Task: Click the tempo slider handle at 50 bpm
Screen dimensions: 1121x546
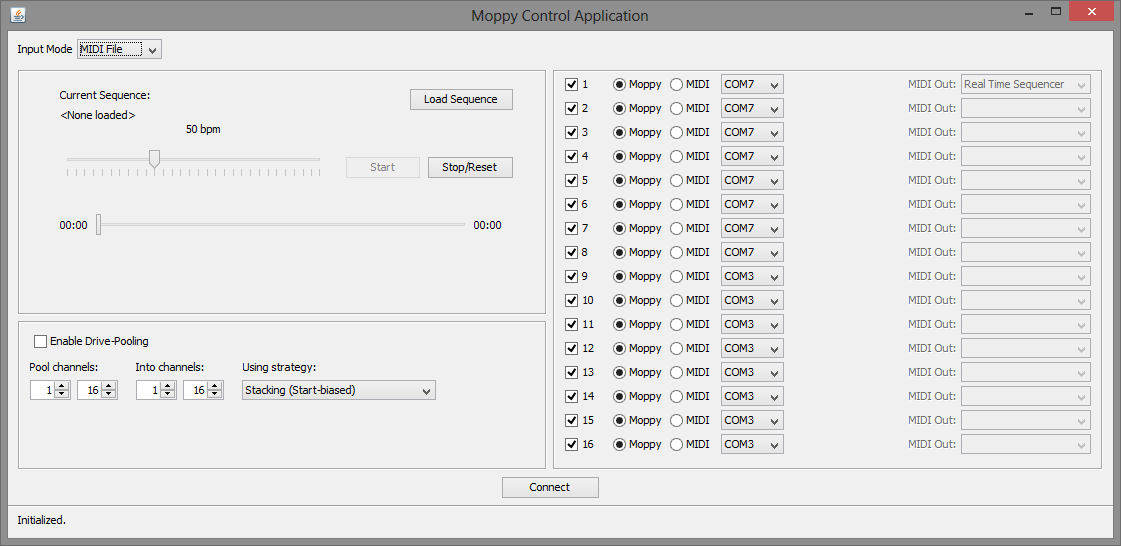Action: [x=154, y=158]
